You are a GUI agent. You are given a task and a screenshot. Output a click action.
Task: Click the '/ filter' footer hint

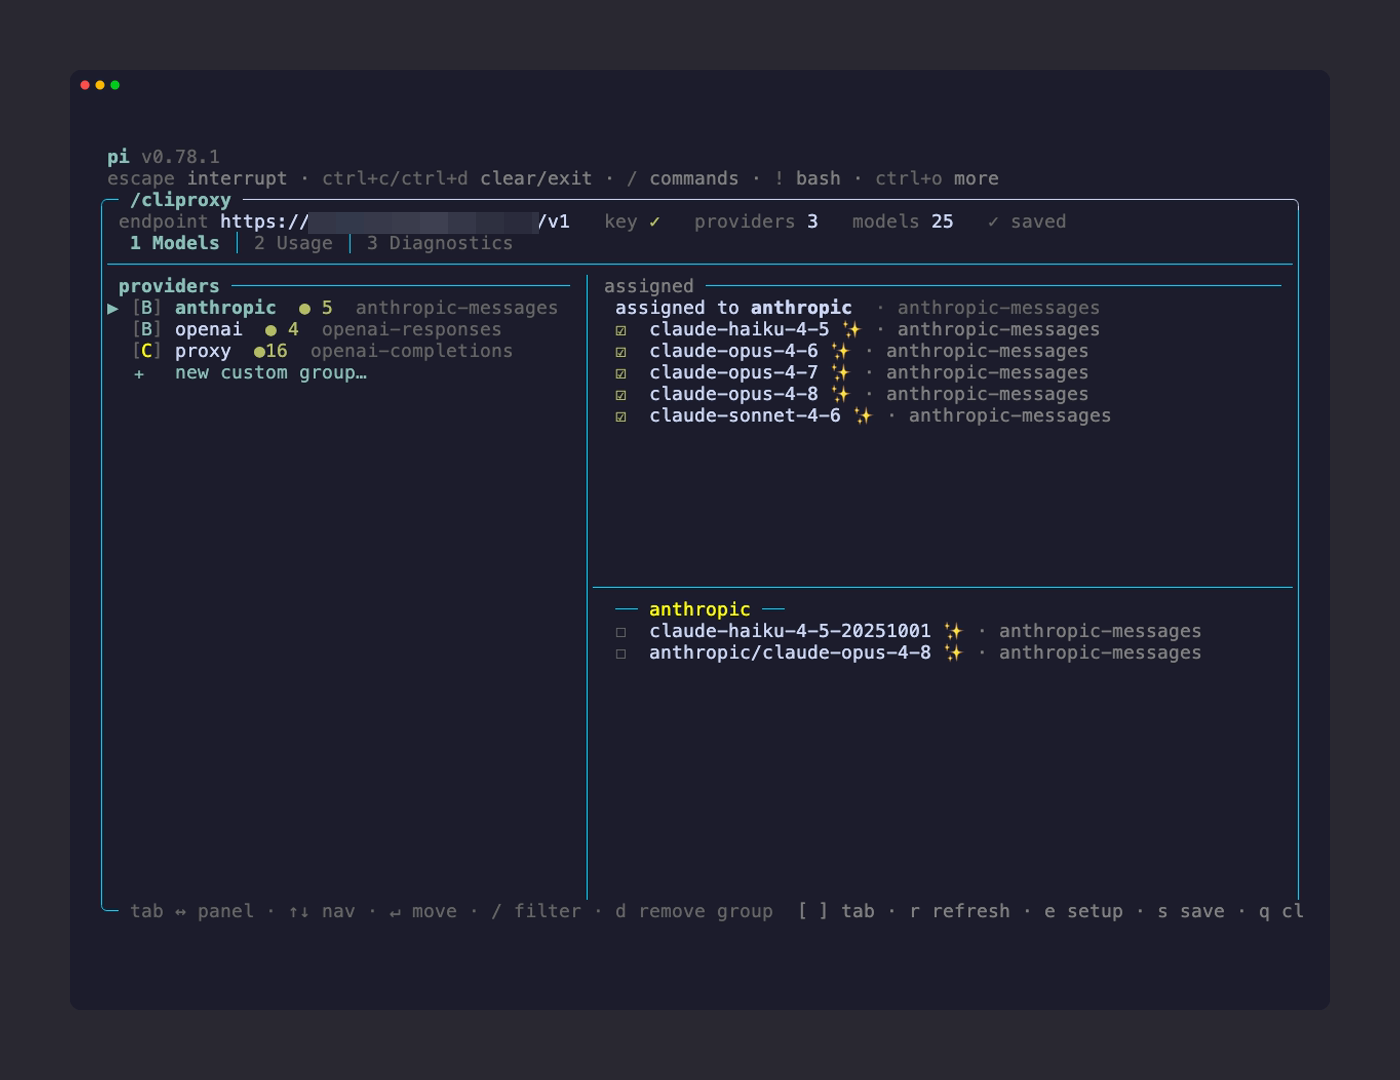(x=536, y=911)
